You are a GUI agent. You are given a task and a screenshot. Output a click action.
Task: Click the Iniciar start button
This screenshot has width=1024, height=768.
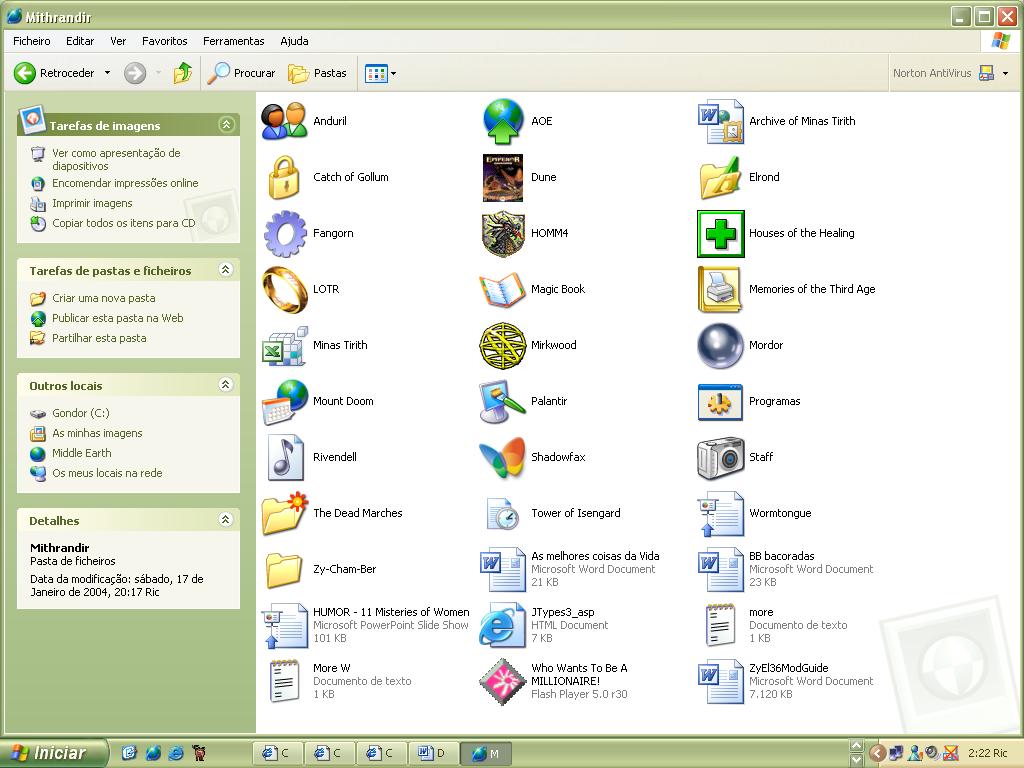pyautogui.click(x=54, y=754)
